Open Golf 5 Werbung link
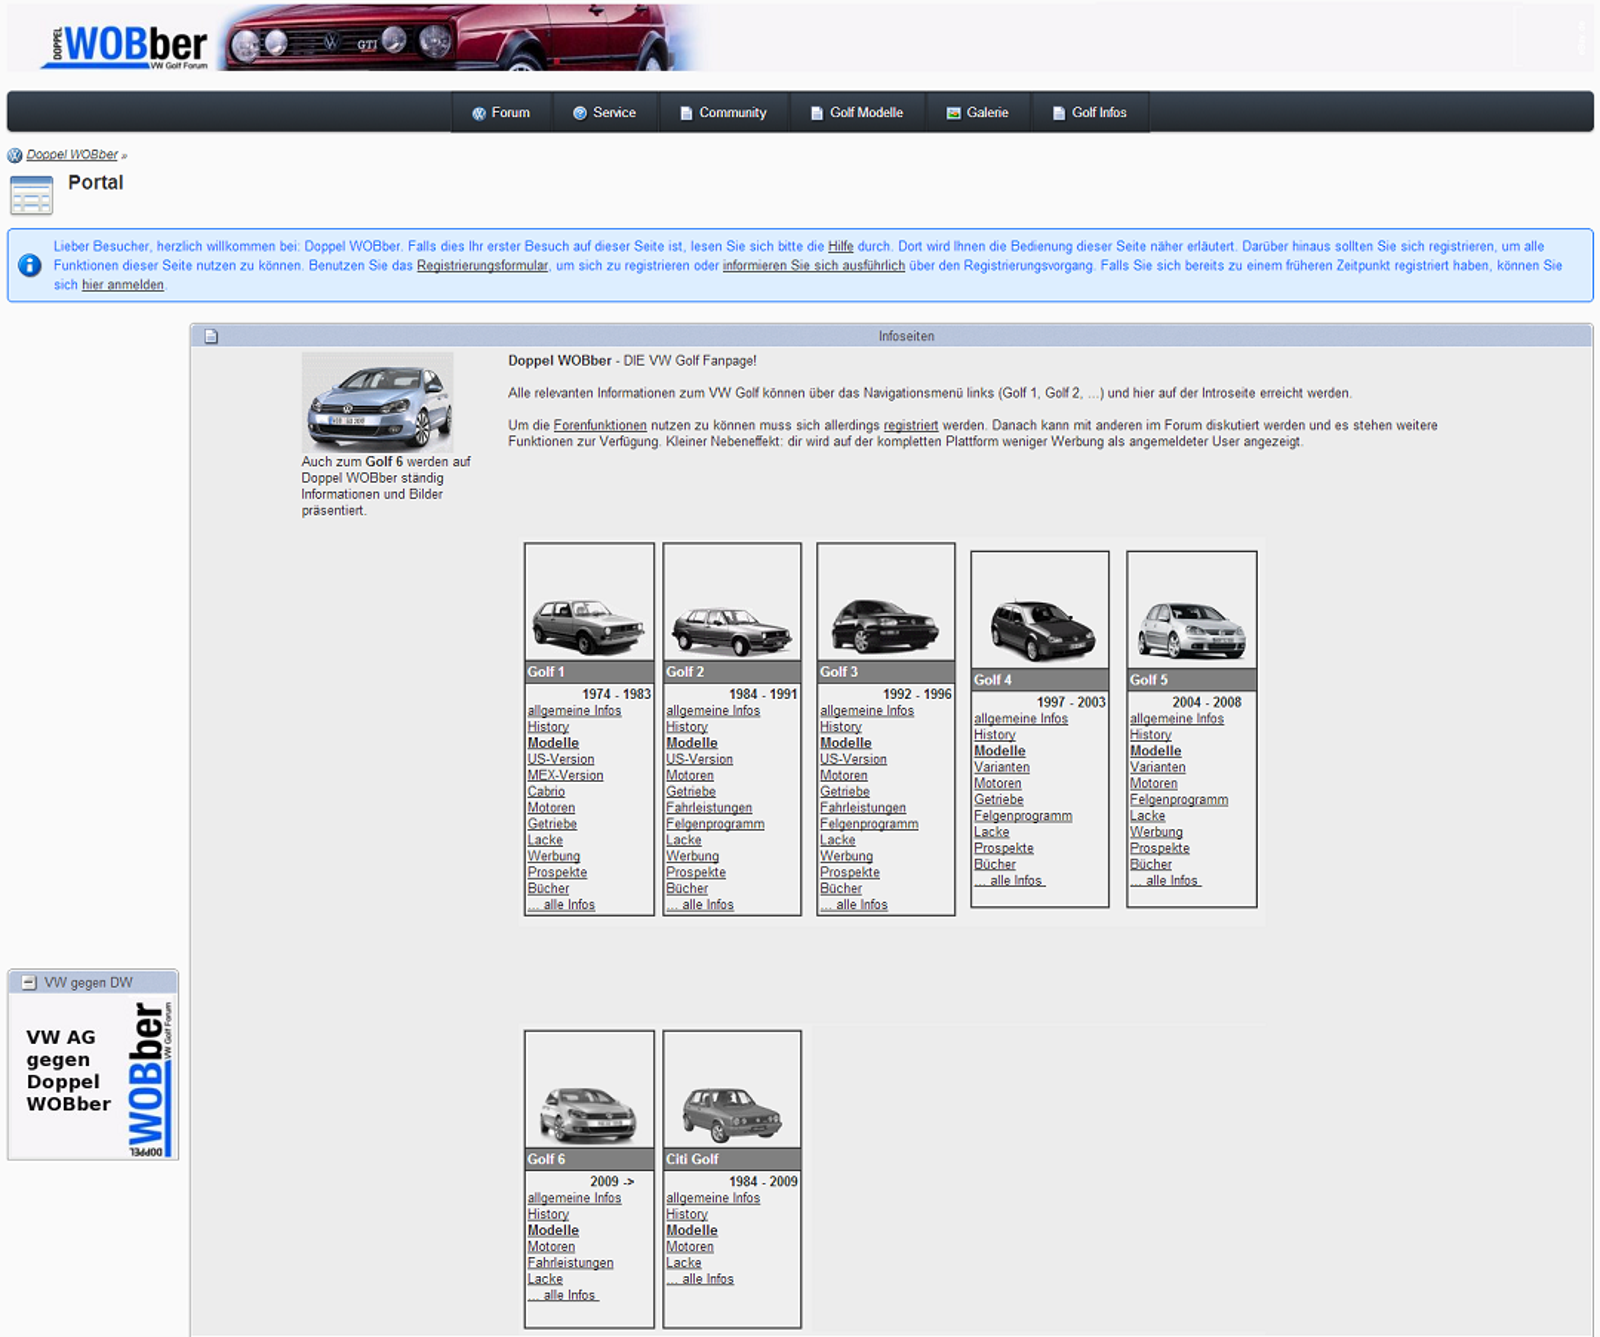The image size is (1600, 1337). pos(1156,832)
